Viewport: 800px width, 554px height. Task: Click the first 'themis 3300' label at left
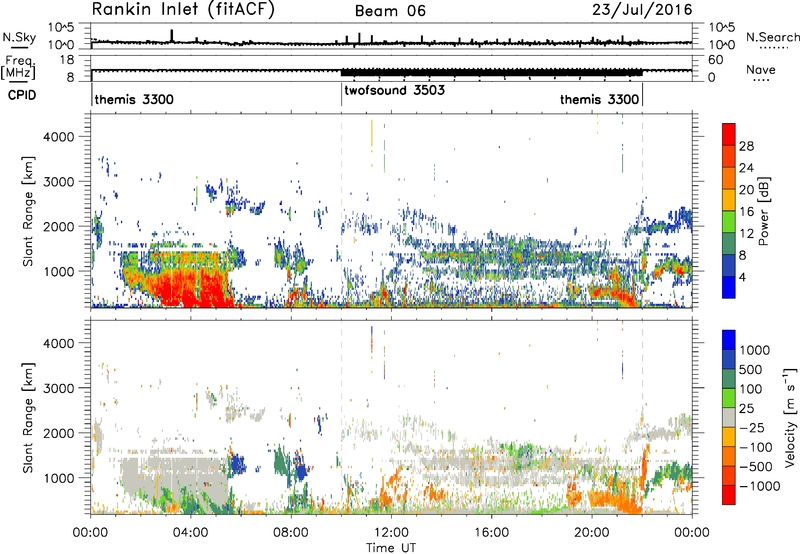click(x=134, y=99)
